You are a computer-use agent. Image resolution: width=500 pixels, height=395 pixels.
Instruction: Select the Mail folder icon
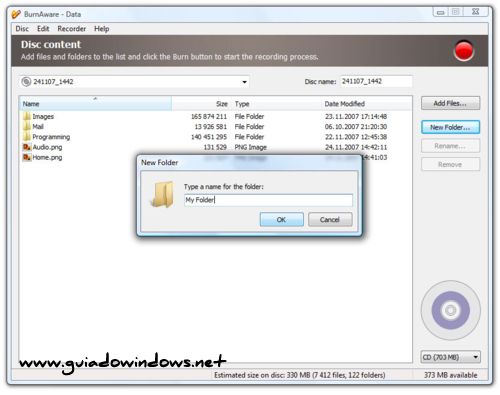27,126
